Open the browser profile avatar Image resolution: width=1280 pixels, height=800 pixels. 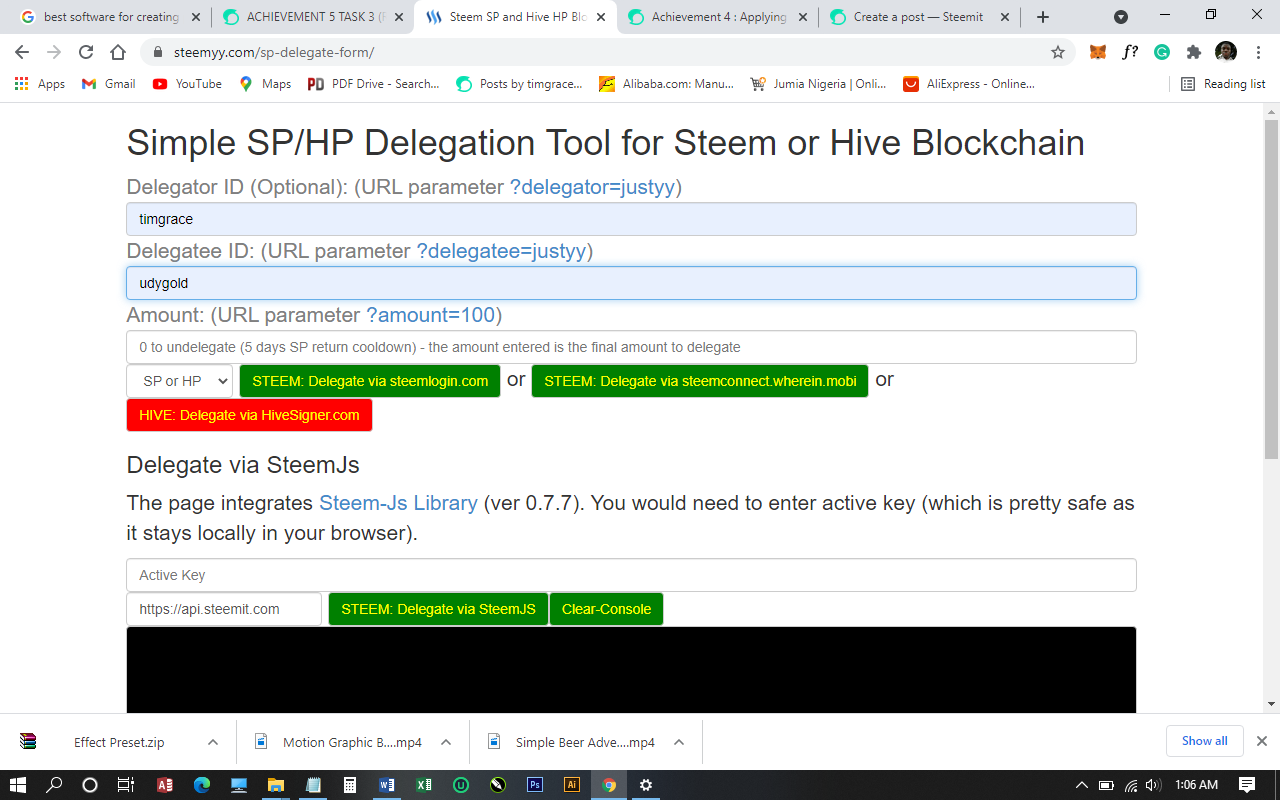point(1225,51)
